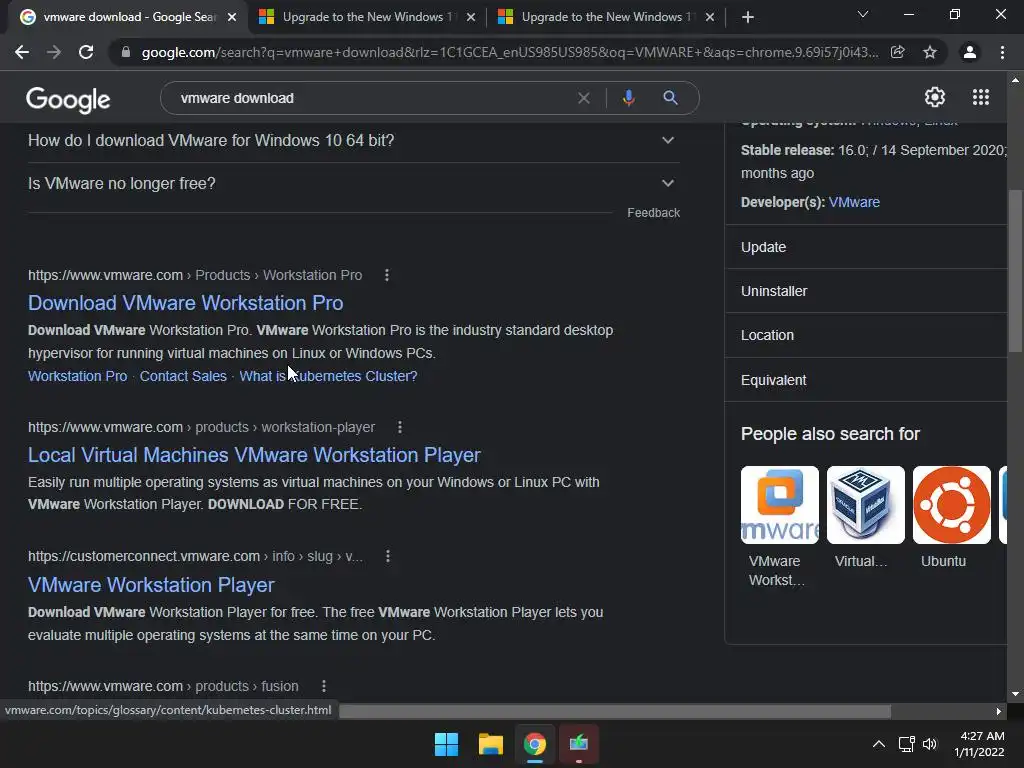The height and width of the screenshot is (768, 1024).
Task: Expand the Location section
Action: tap(866, 335)
